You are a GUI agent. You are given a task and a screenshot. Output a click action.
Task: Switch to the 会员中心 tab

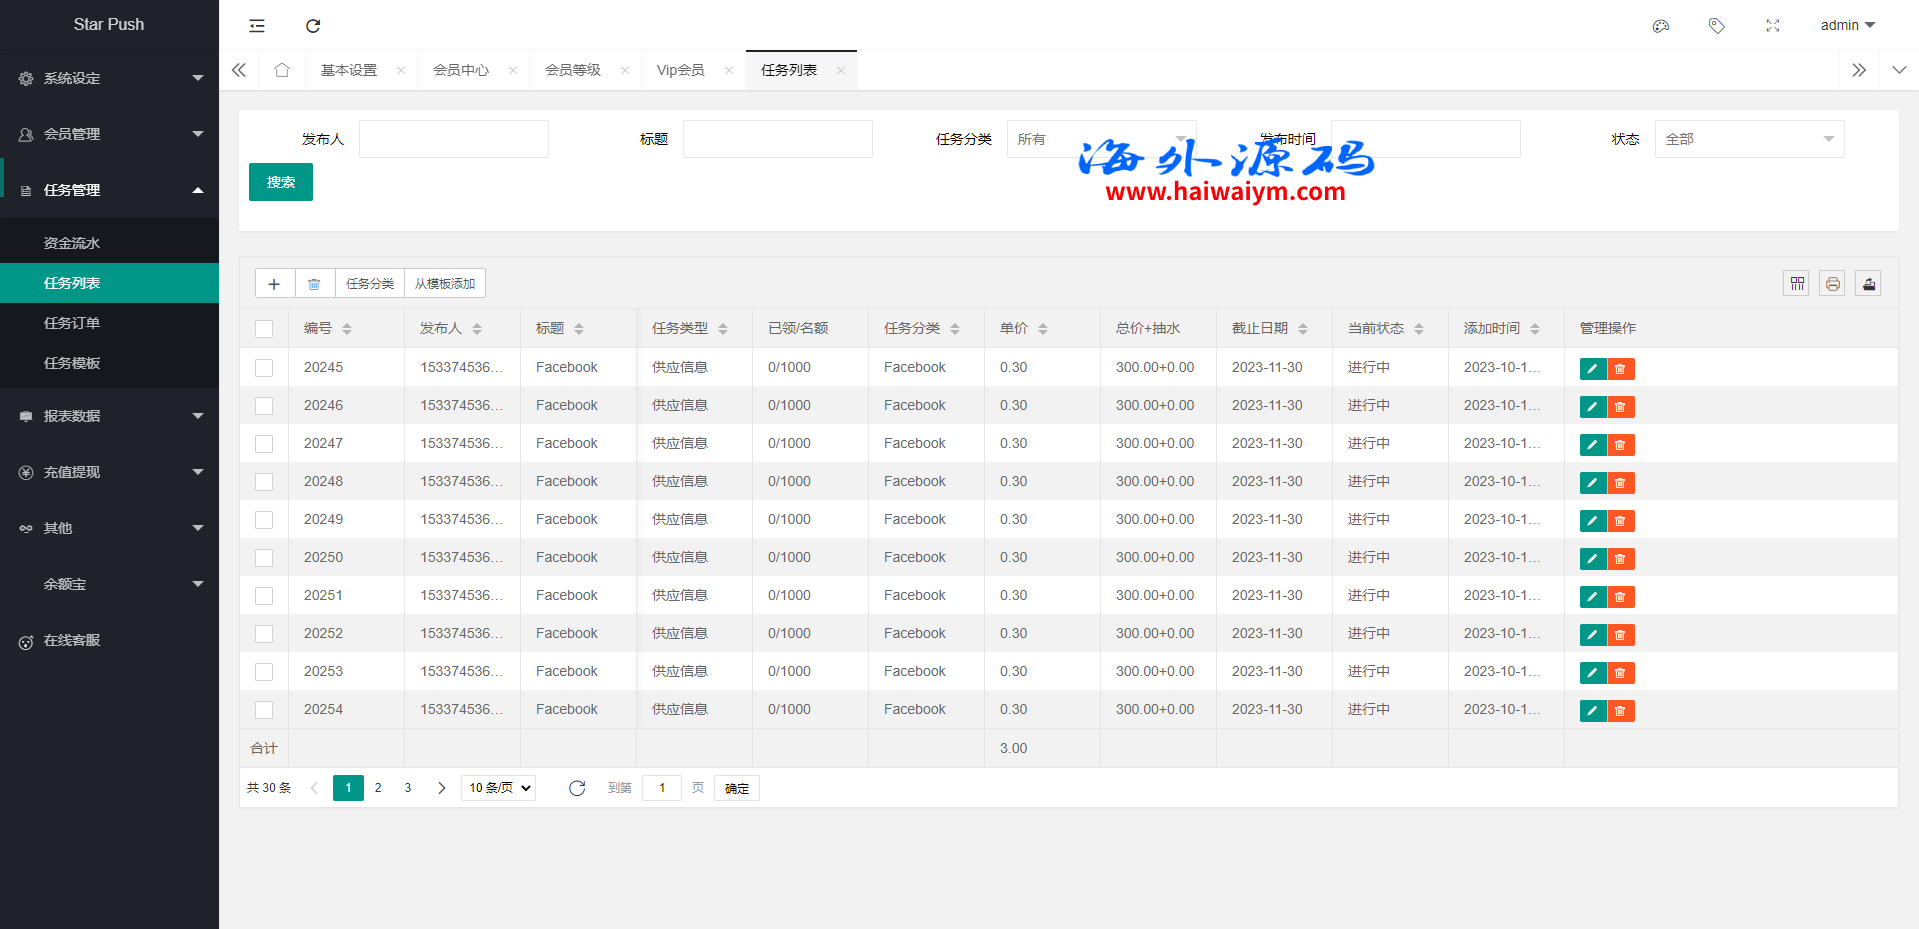461,70
